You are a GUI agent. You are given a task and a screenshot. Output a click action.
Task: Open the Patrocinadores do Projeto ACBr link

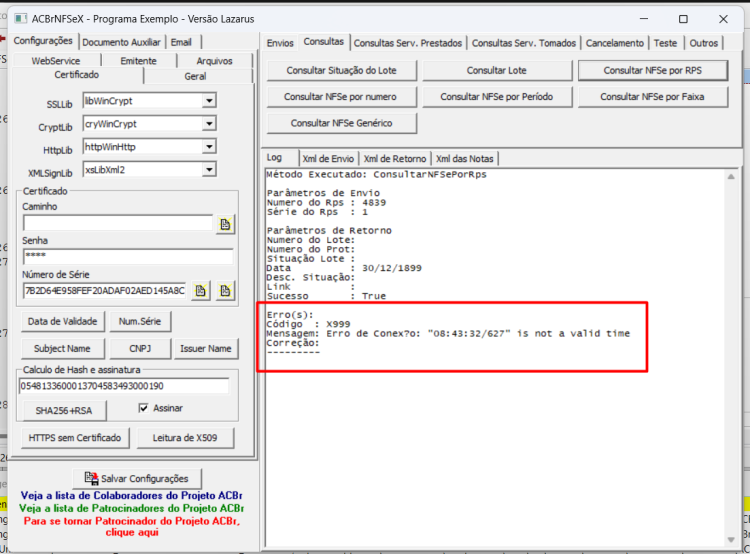coord(132,508)
